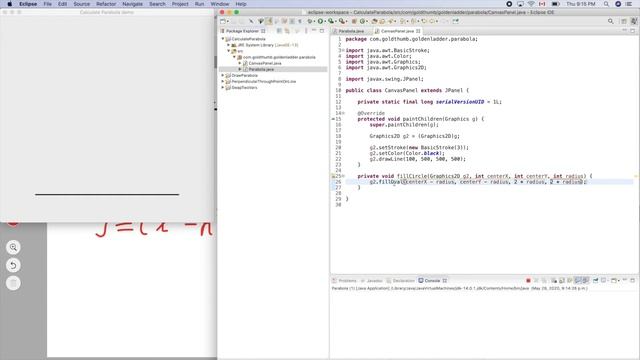Click line 22 g2.drawLine code
Image resolution: width=640 pixels, height=360 pixels.
pyautogui.click(x=418, y=159)
